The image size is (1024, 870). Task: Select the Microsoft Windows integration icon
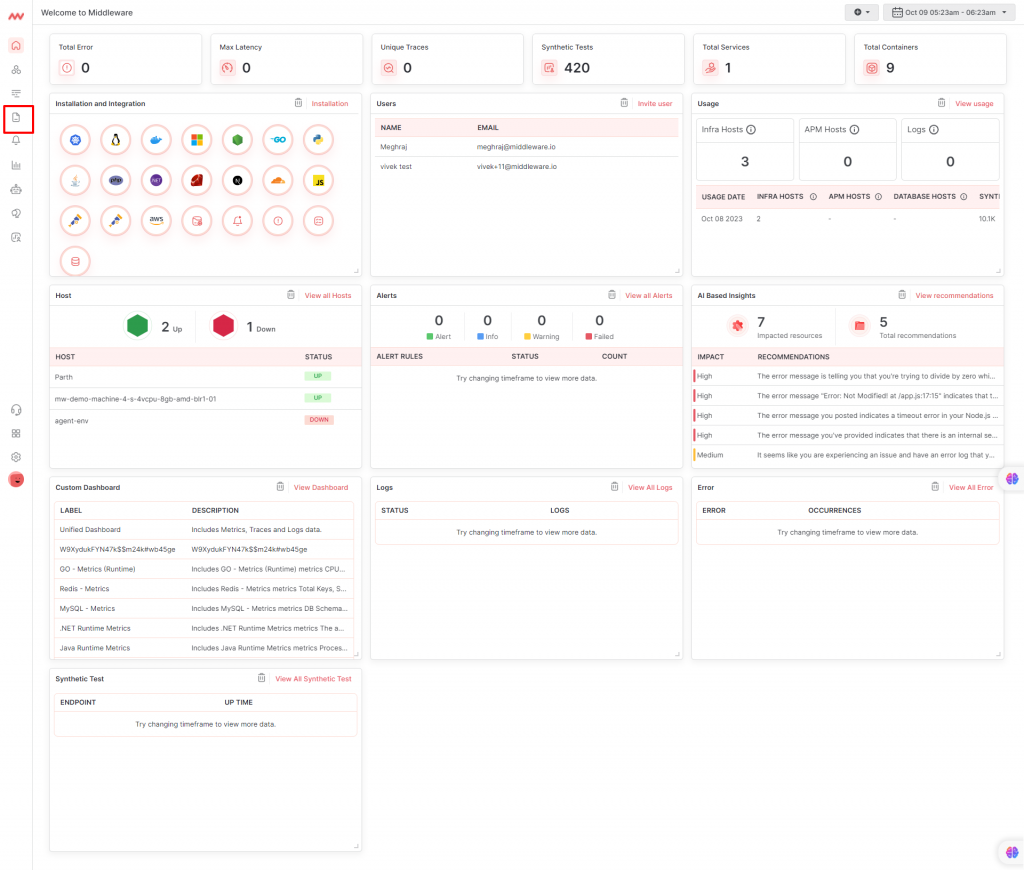coord(197,140)
